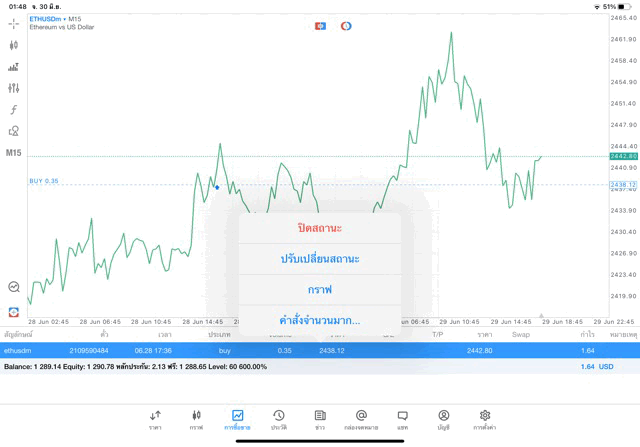Select the crosshair tool in sidebar
Image resolution: width=640 pixels, height=447 pixels.
point(14,23)
